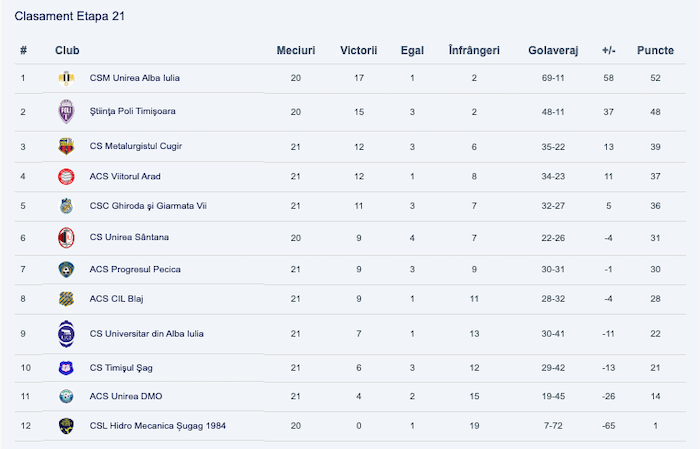Open CSL Hidro Mecanica Șugag 1984 team link
The width and height of the screenshot is (700, 449).
[158, 426]
